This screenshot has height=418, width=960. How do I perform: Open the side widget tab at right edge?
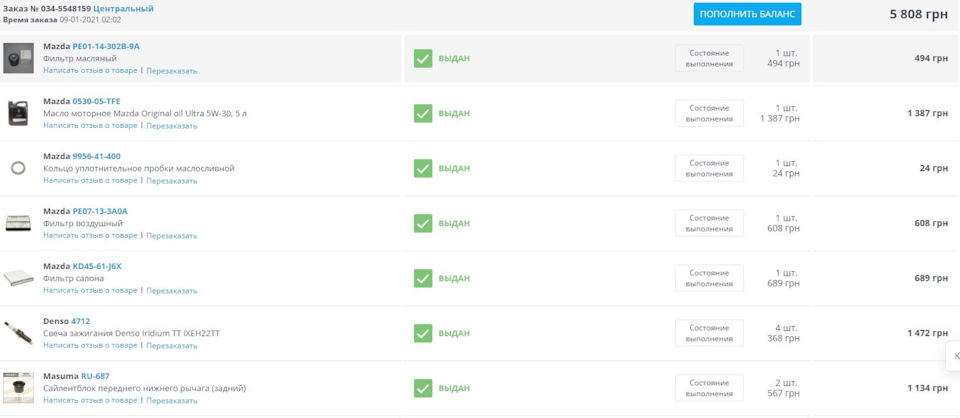tap(953, 356)
